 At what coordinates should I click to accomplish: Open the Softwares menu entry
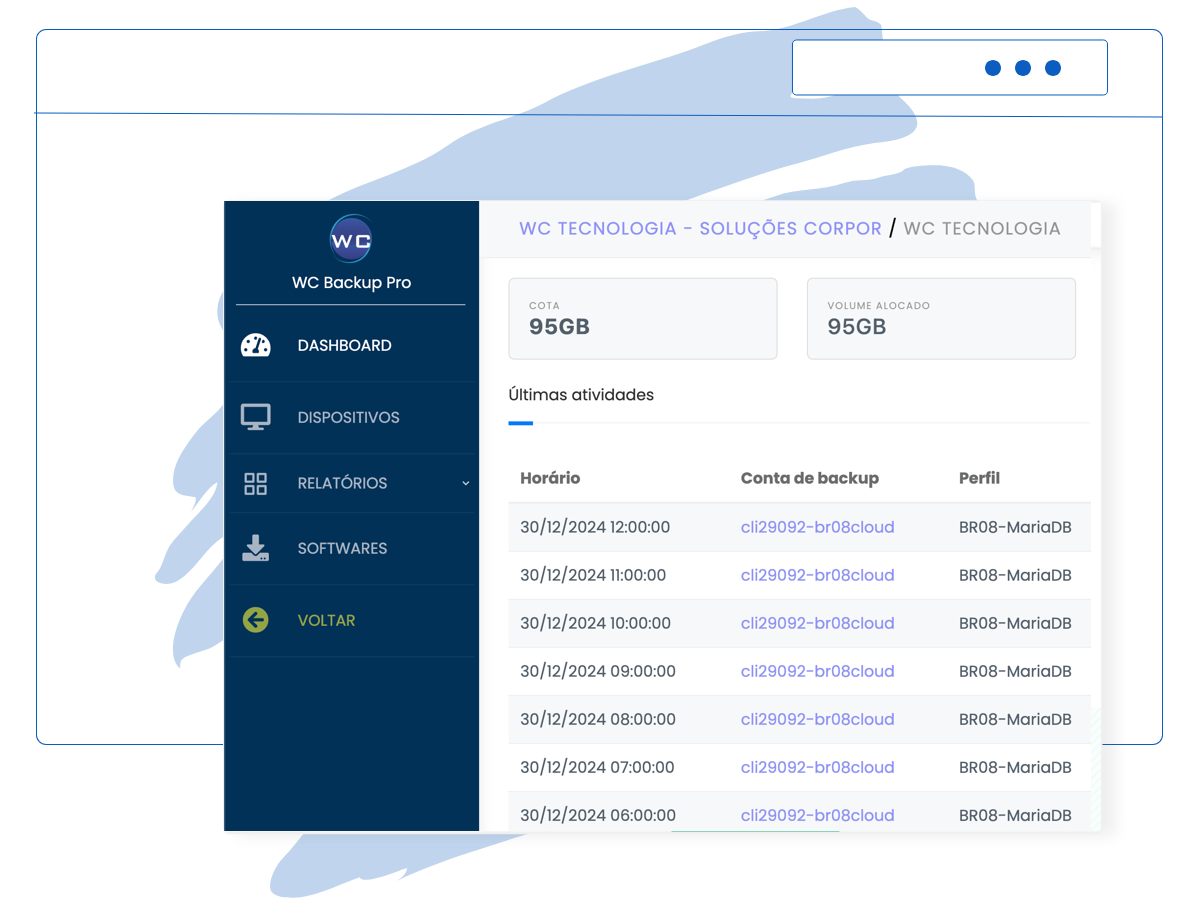tap(342, 549)
